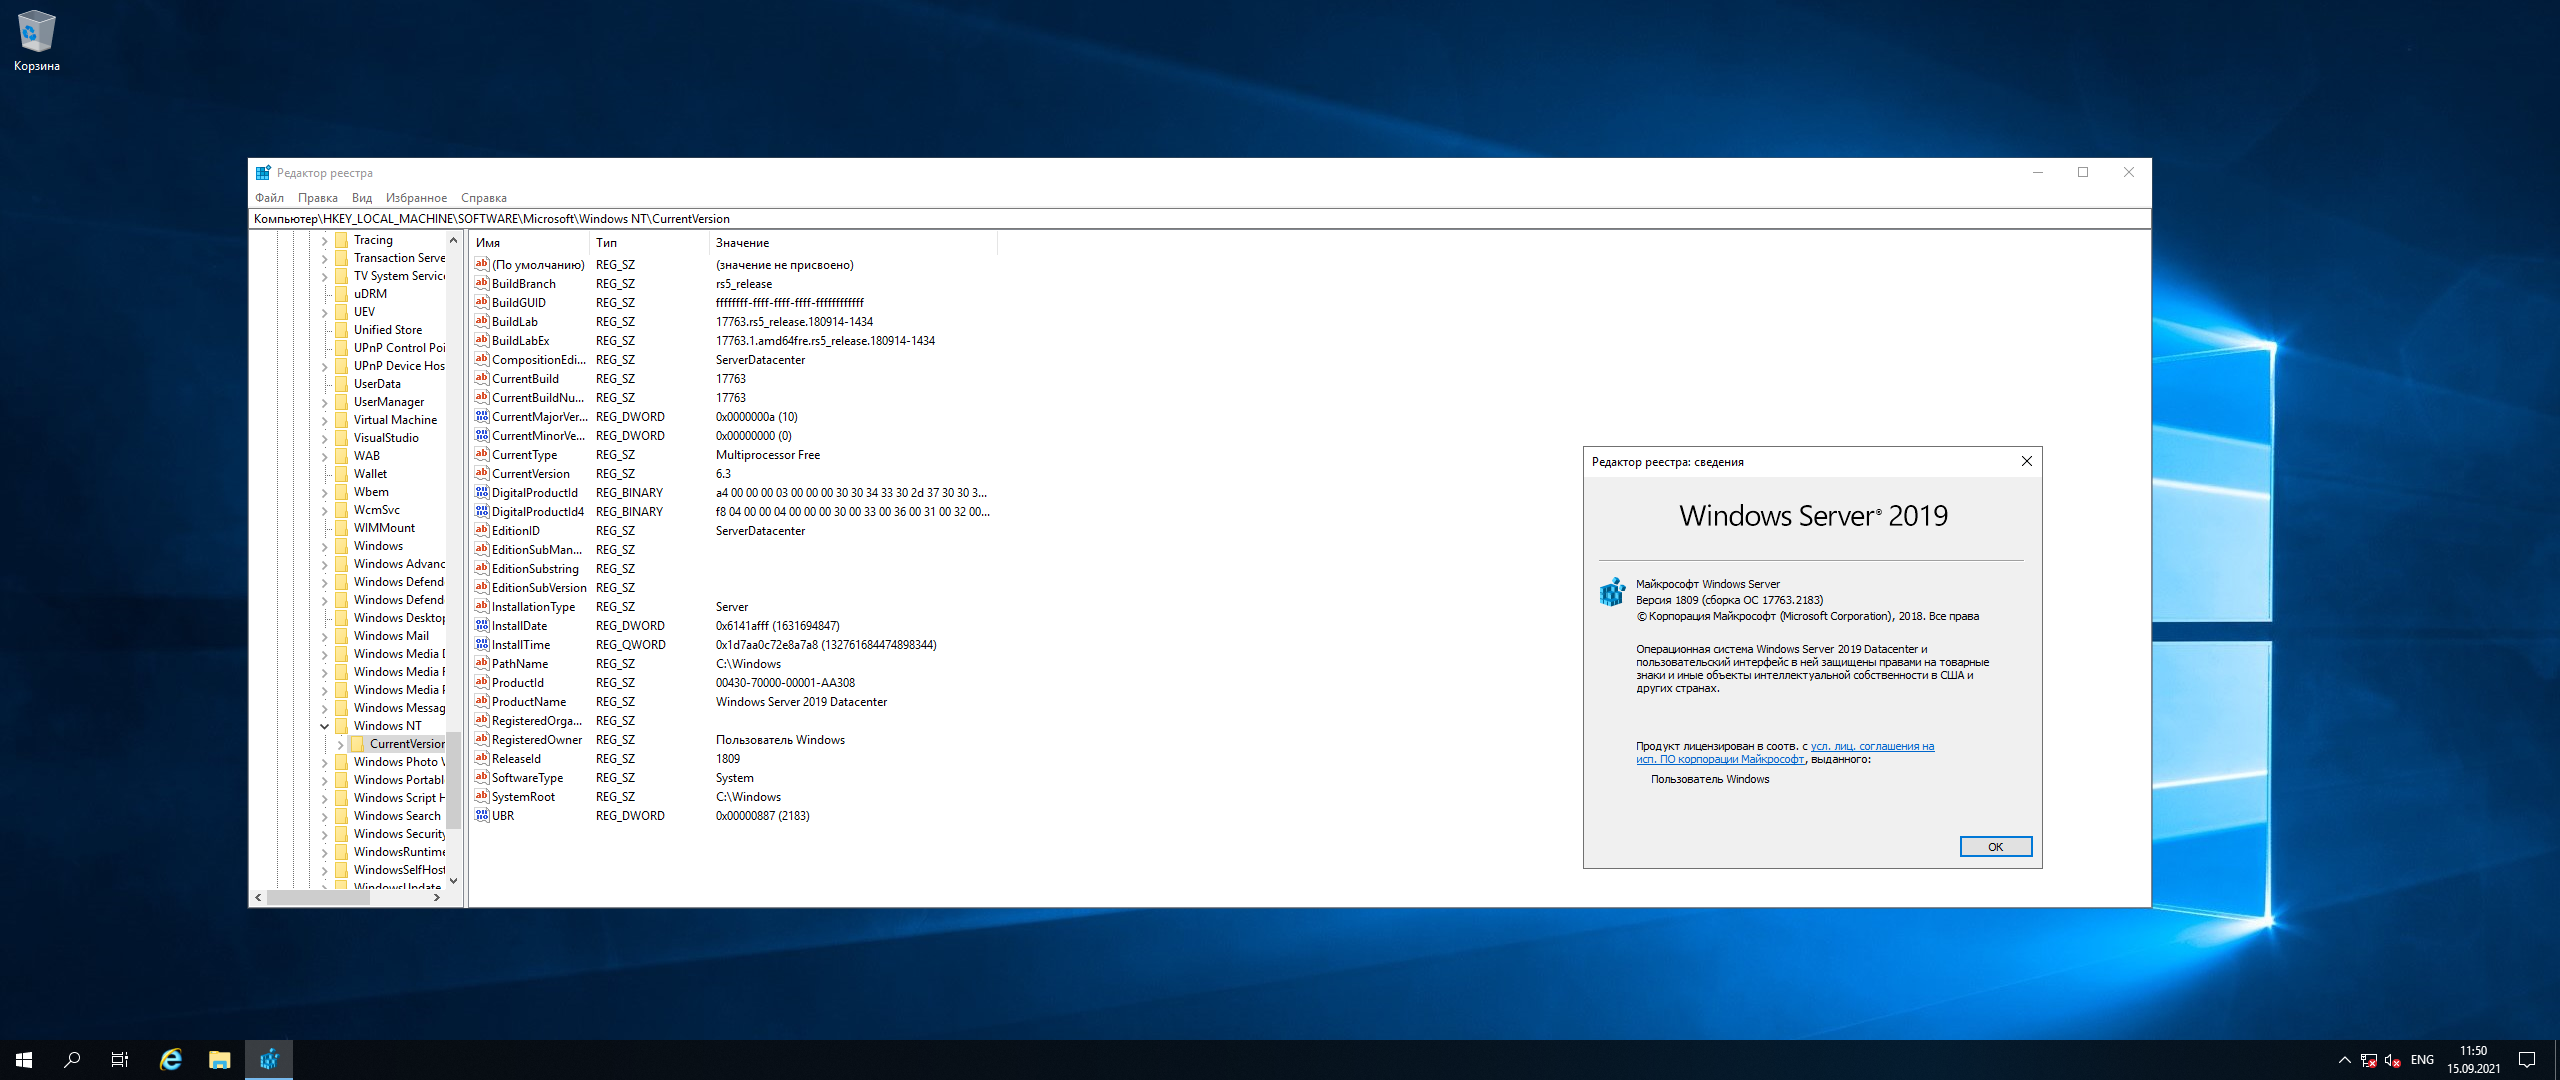Select the WIMMount tree item
This screenshot has width=2560, height=1080.
(384, 528)
